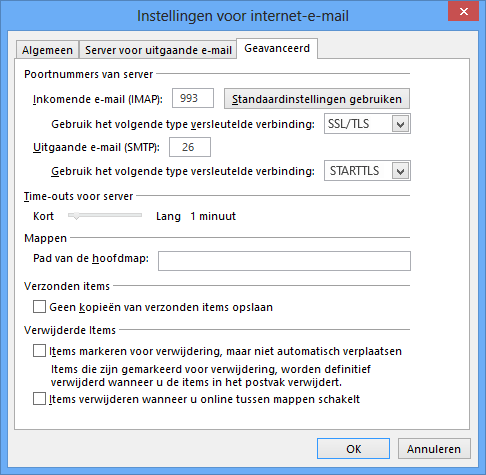Image resolution: width=486 pixels, height=475 pixels.
Task: Click the time-out slider track near Lang
Action: coord(135,215)
